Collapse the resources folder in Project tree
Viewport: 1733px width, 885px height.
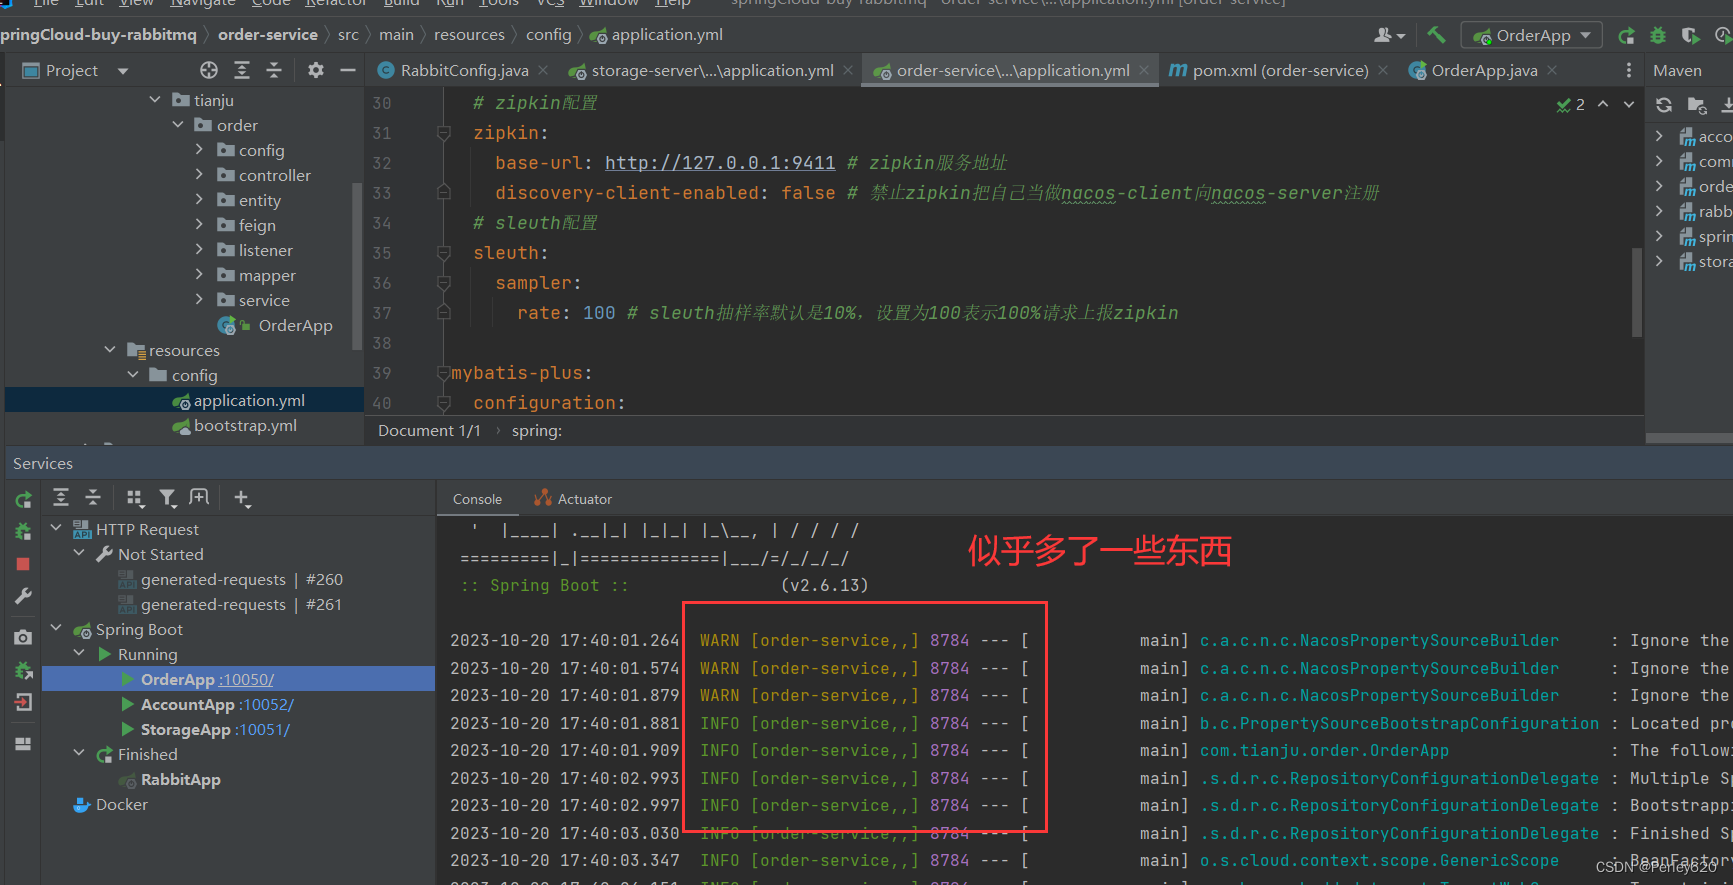(110, 350)
